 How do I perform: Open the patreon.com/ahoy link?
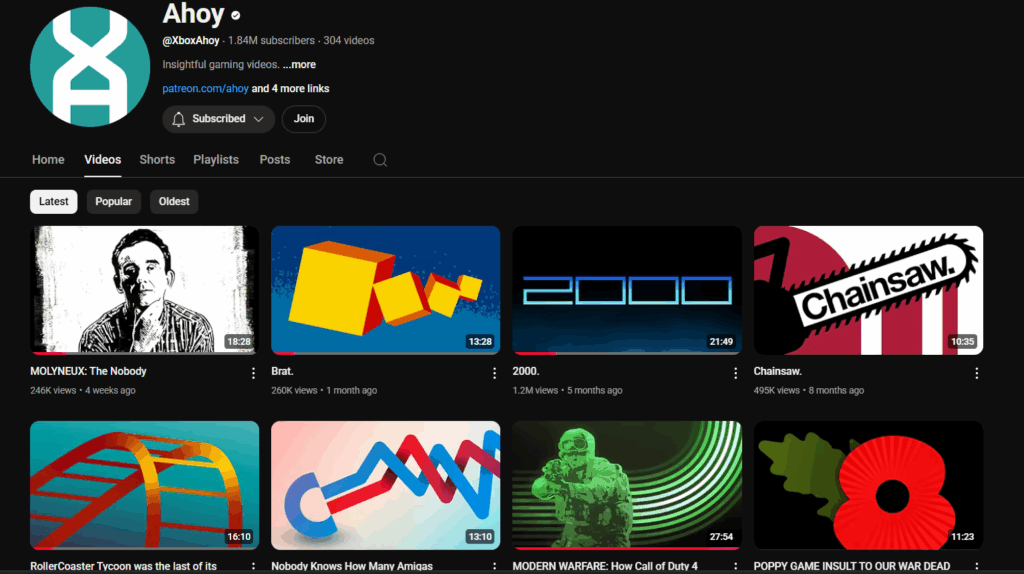pos(205,89)
